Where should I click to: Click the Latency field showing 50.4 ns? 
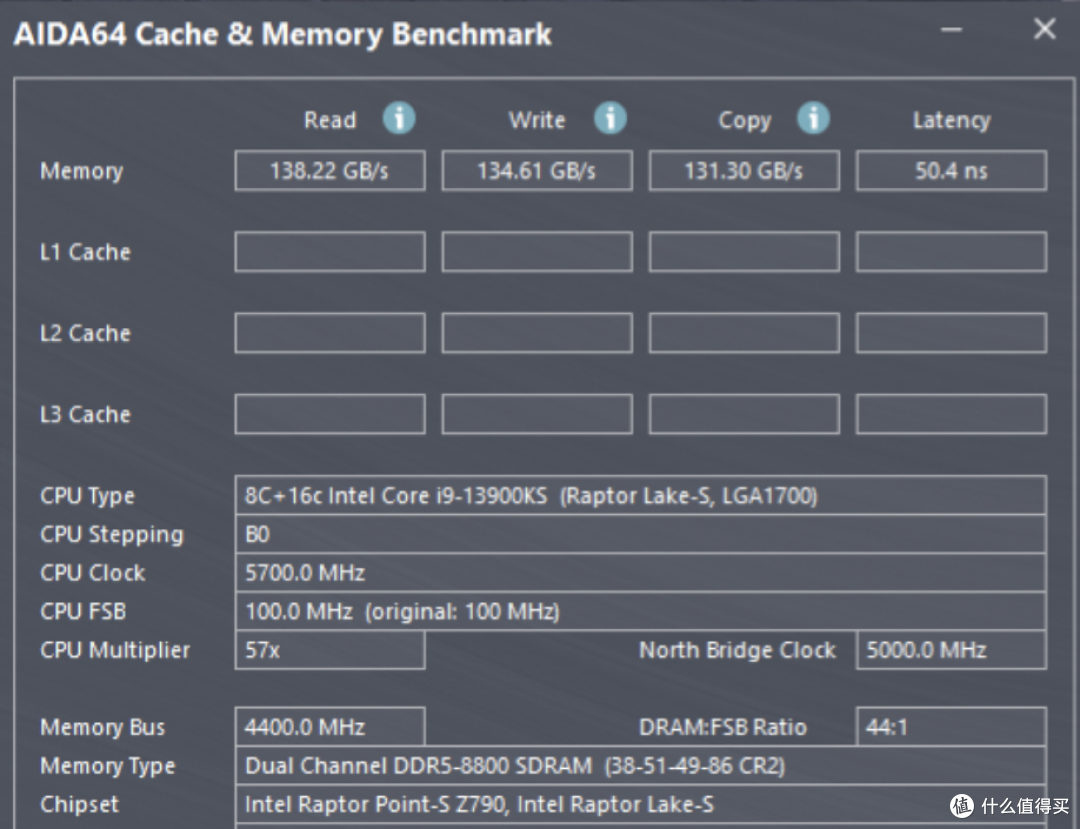pos(951,170)
